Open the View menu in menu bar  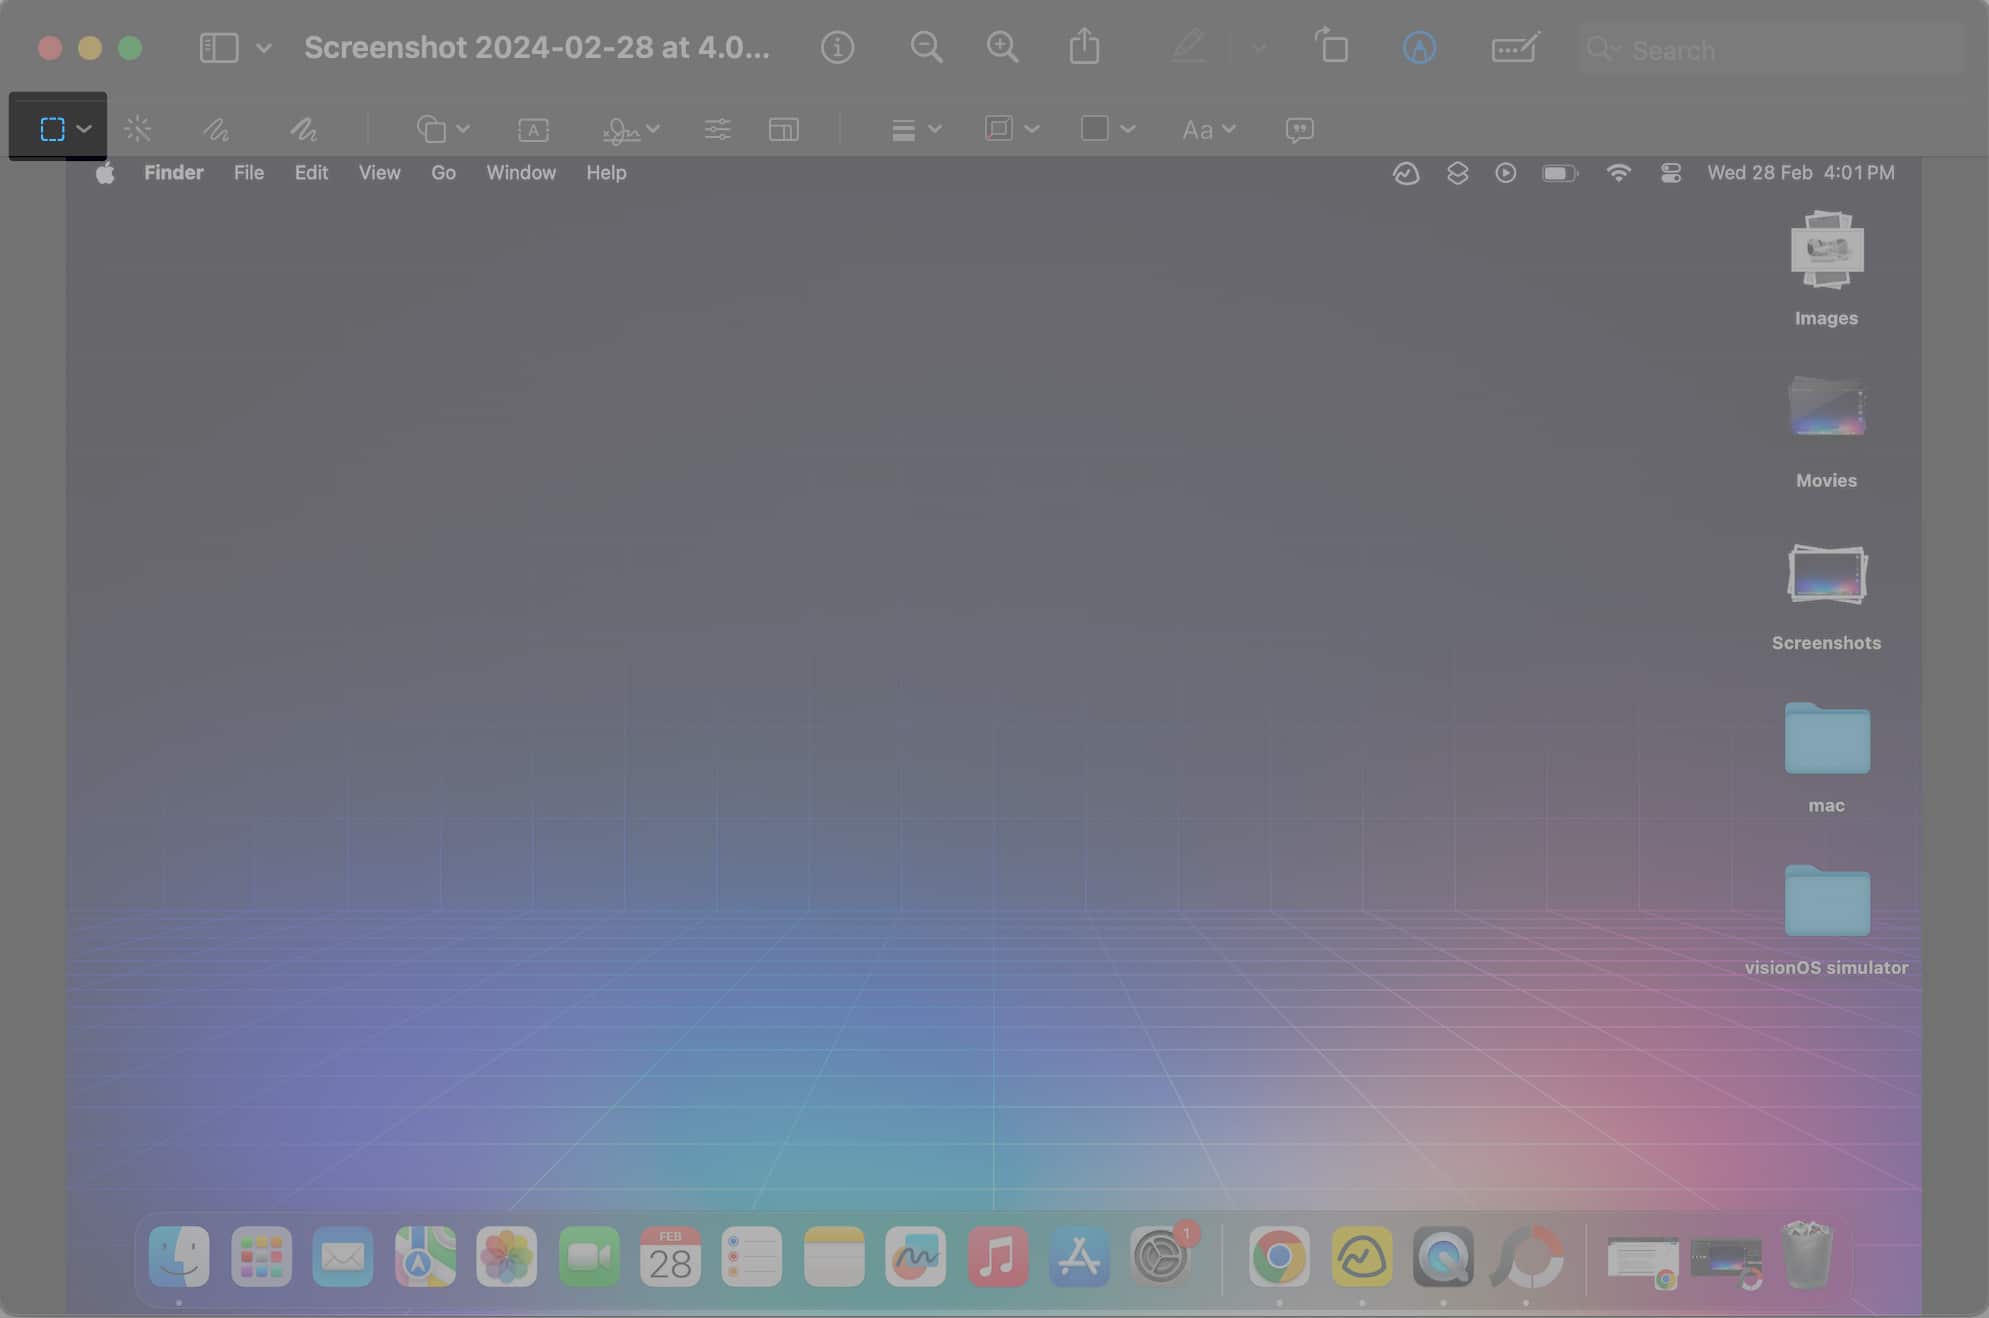coord(380,172)
